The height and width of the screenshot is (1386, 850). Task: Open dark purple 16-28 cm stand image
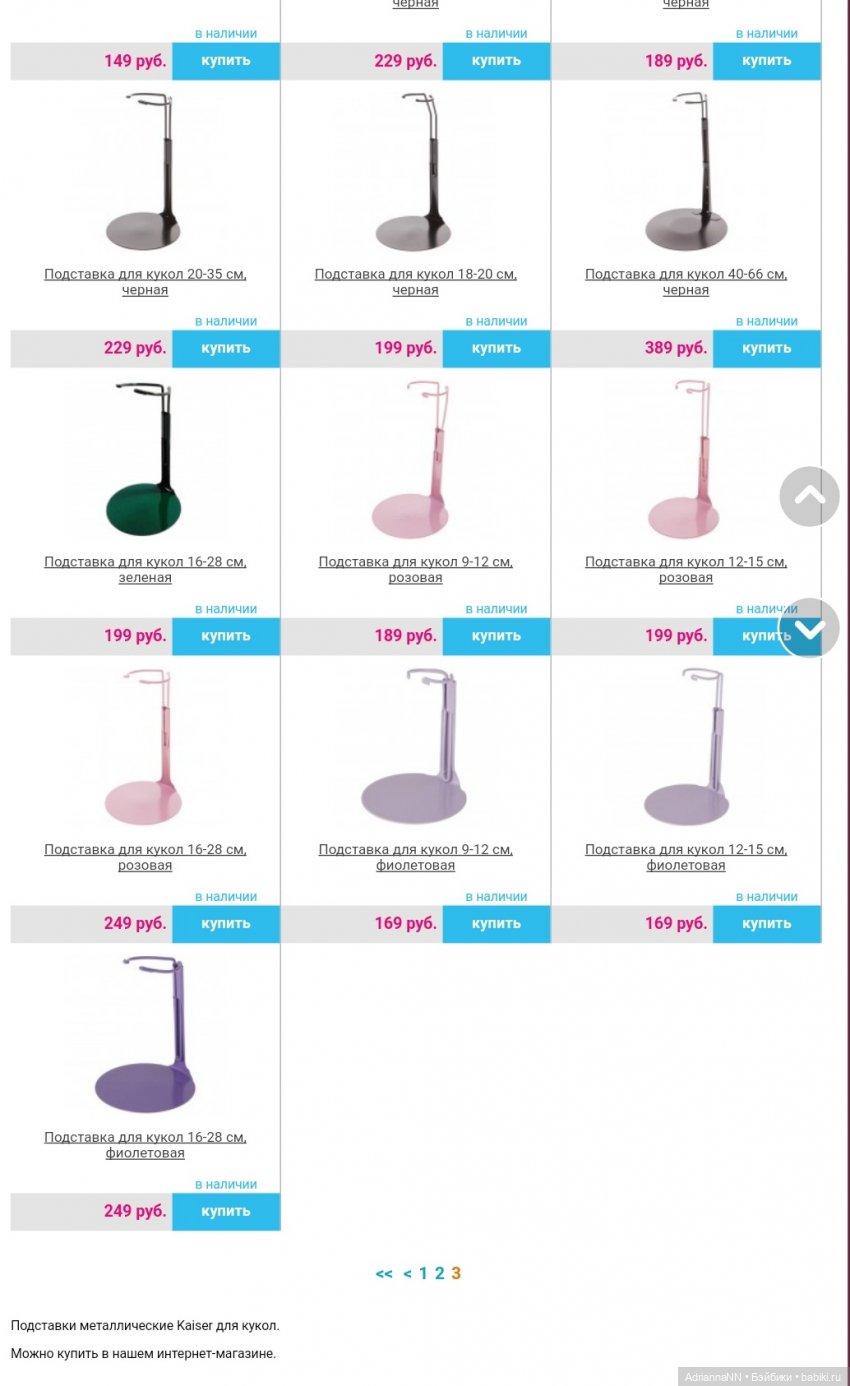[x=145, y=1035]
